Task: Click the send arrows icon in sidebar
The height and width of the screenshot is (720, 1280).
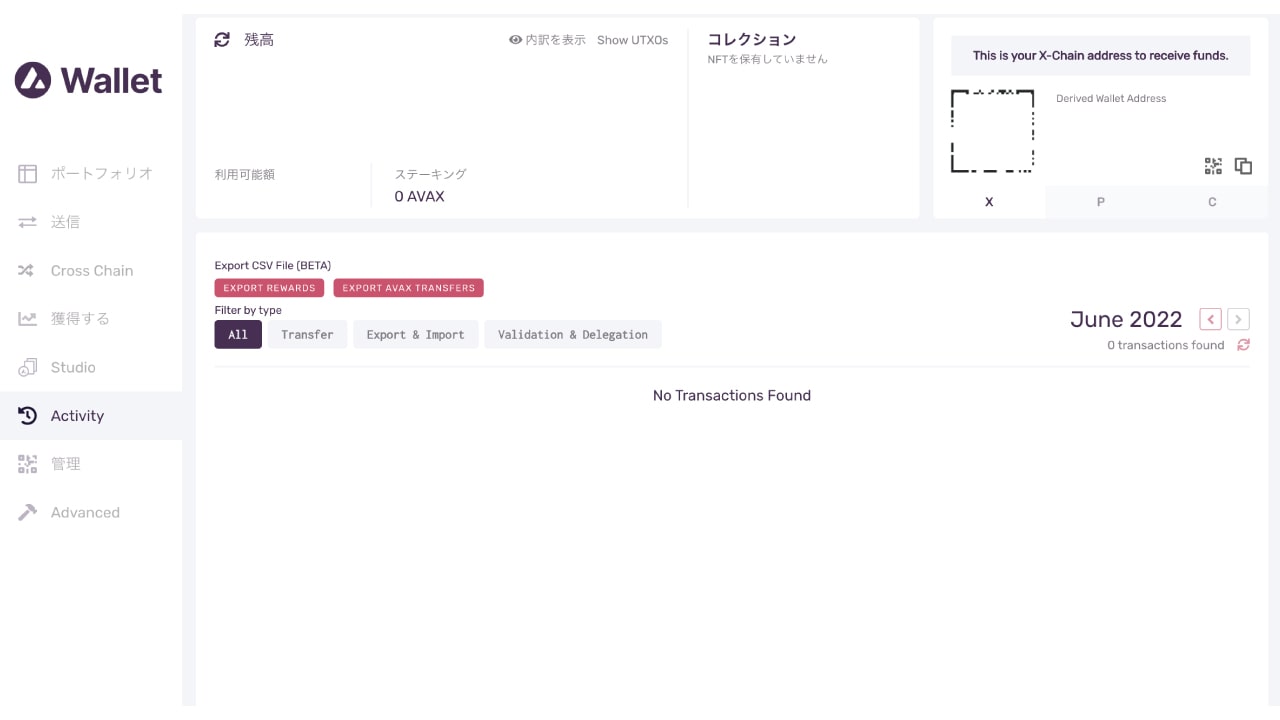Action: click(28, 222)
